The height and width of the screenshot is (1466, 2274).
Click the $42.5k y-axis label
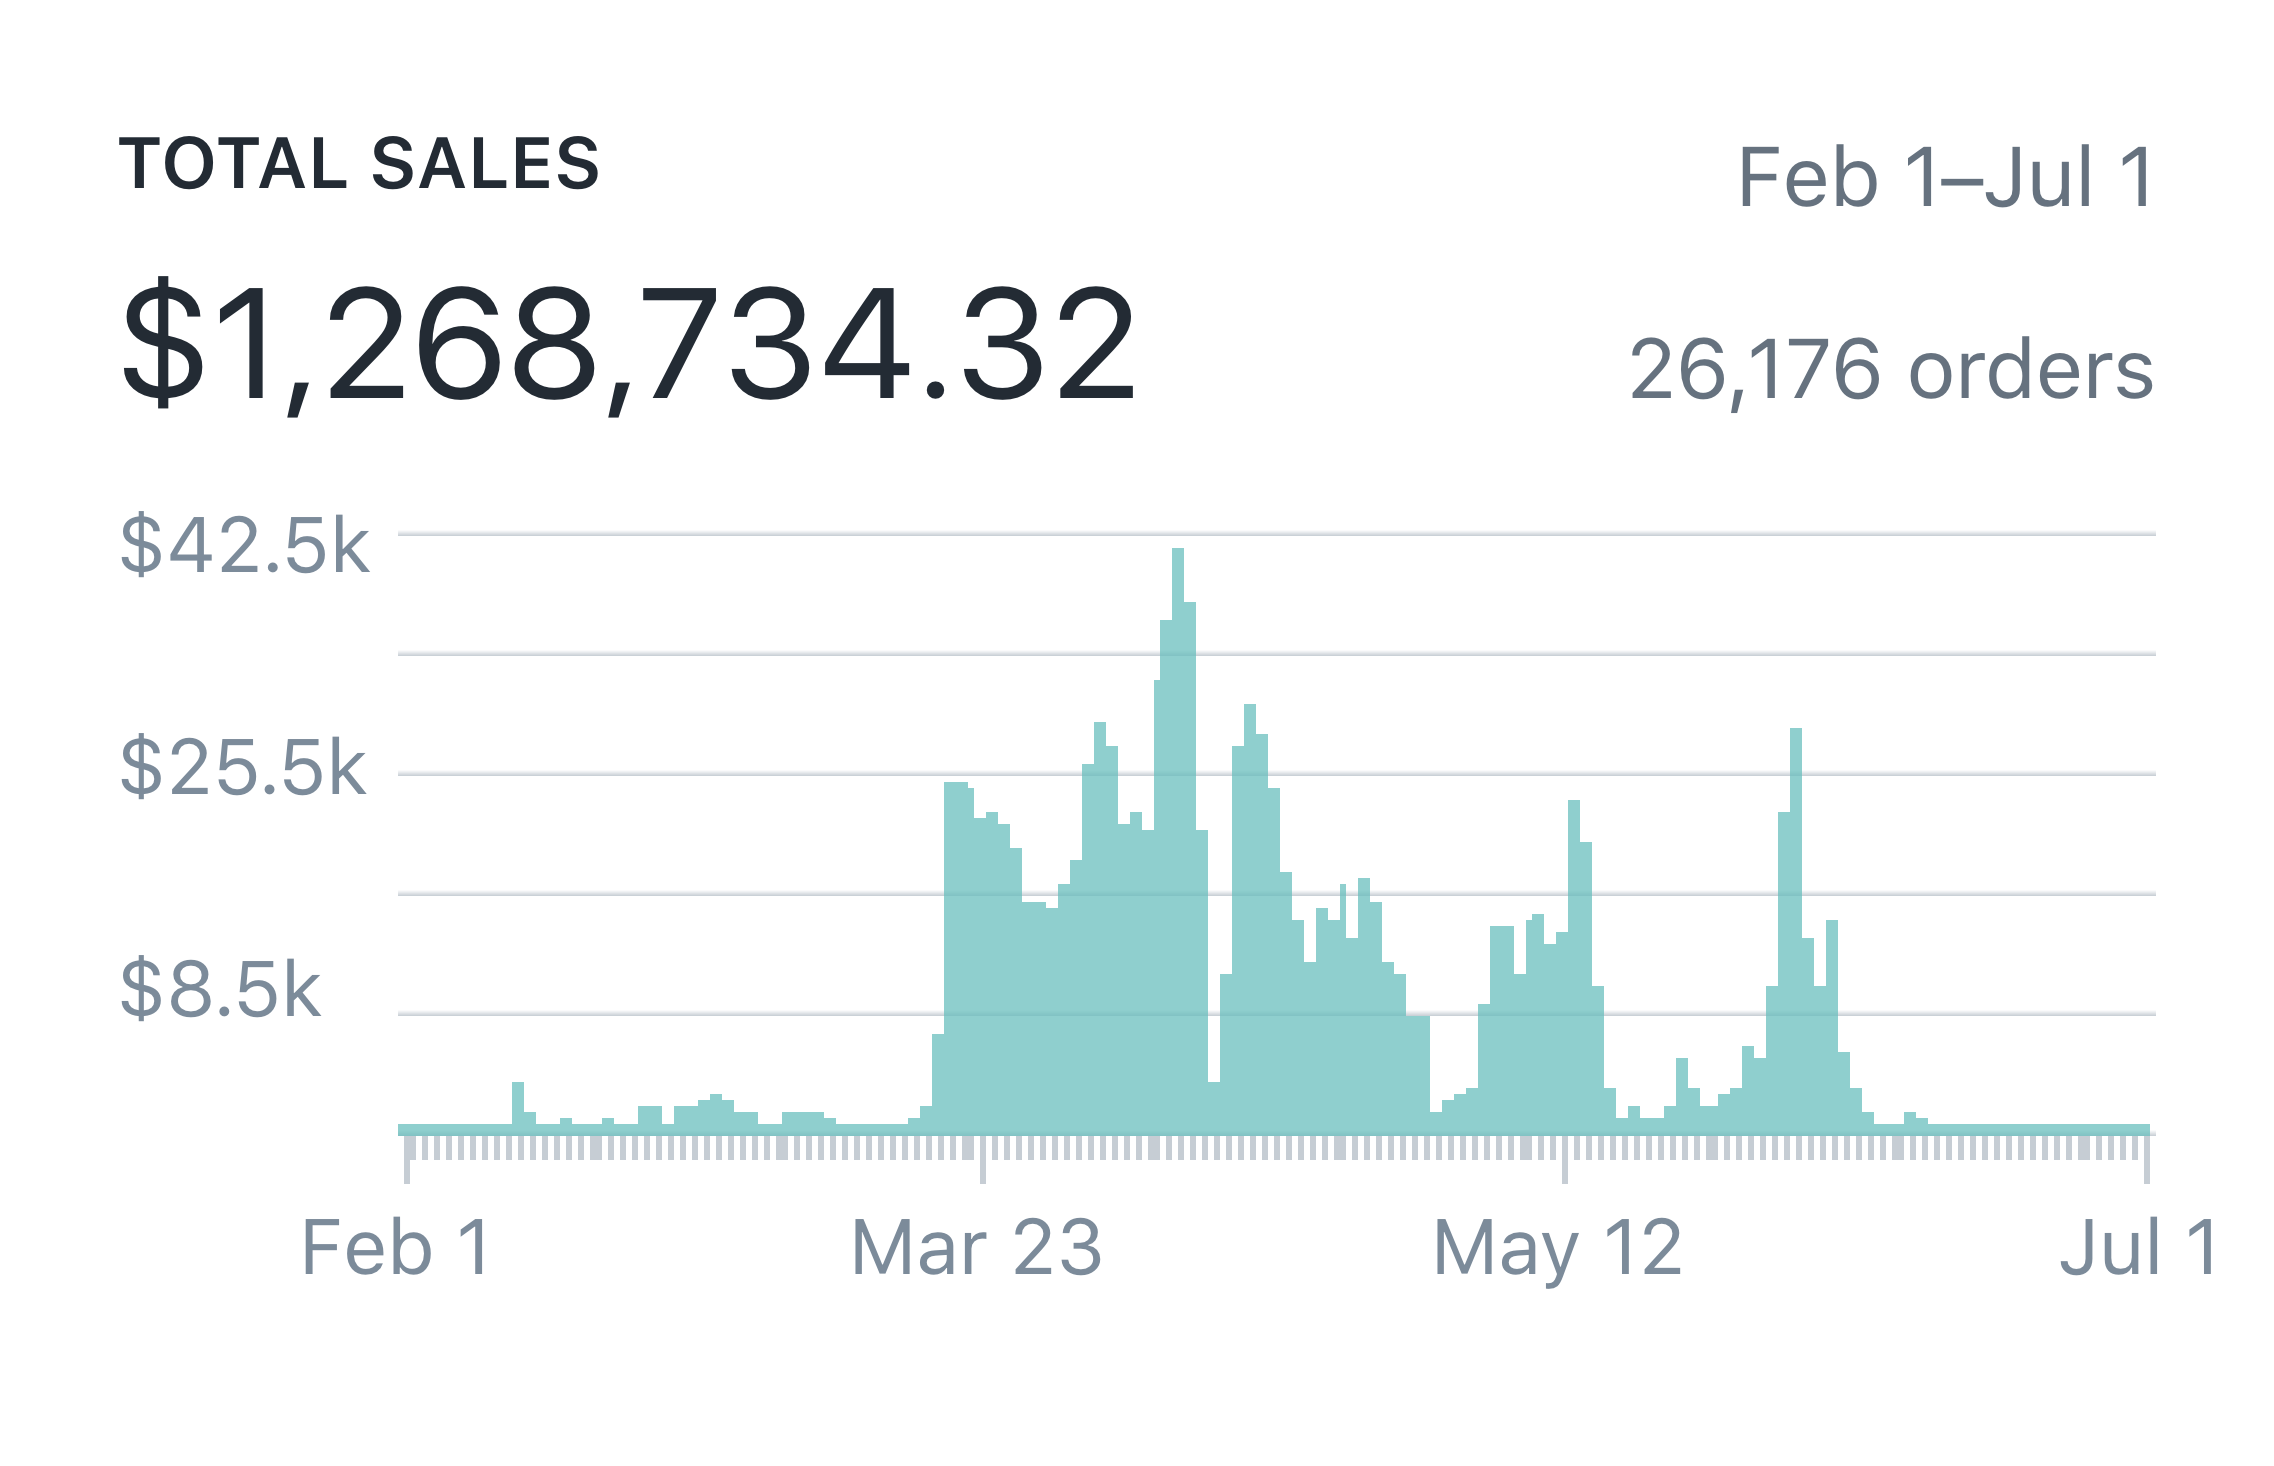tap(244, 546)
